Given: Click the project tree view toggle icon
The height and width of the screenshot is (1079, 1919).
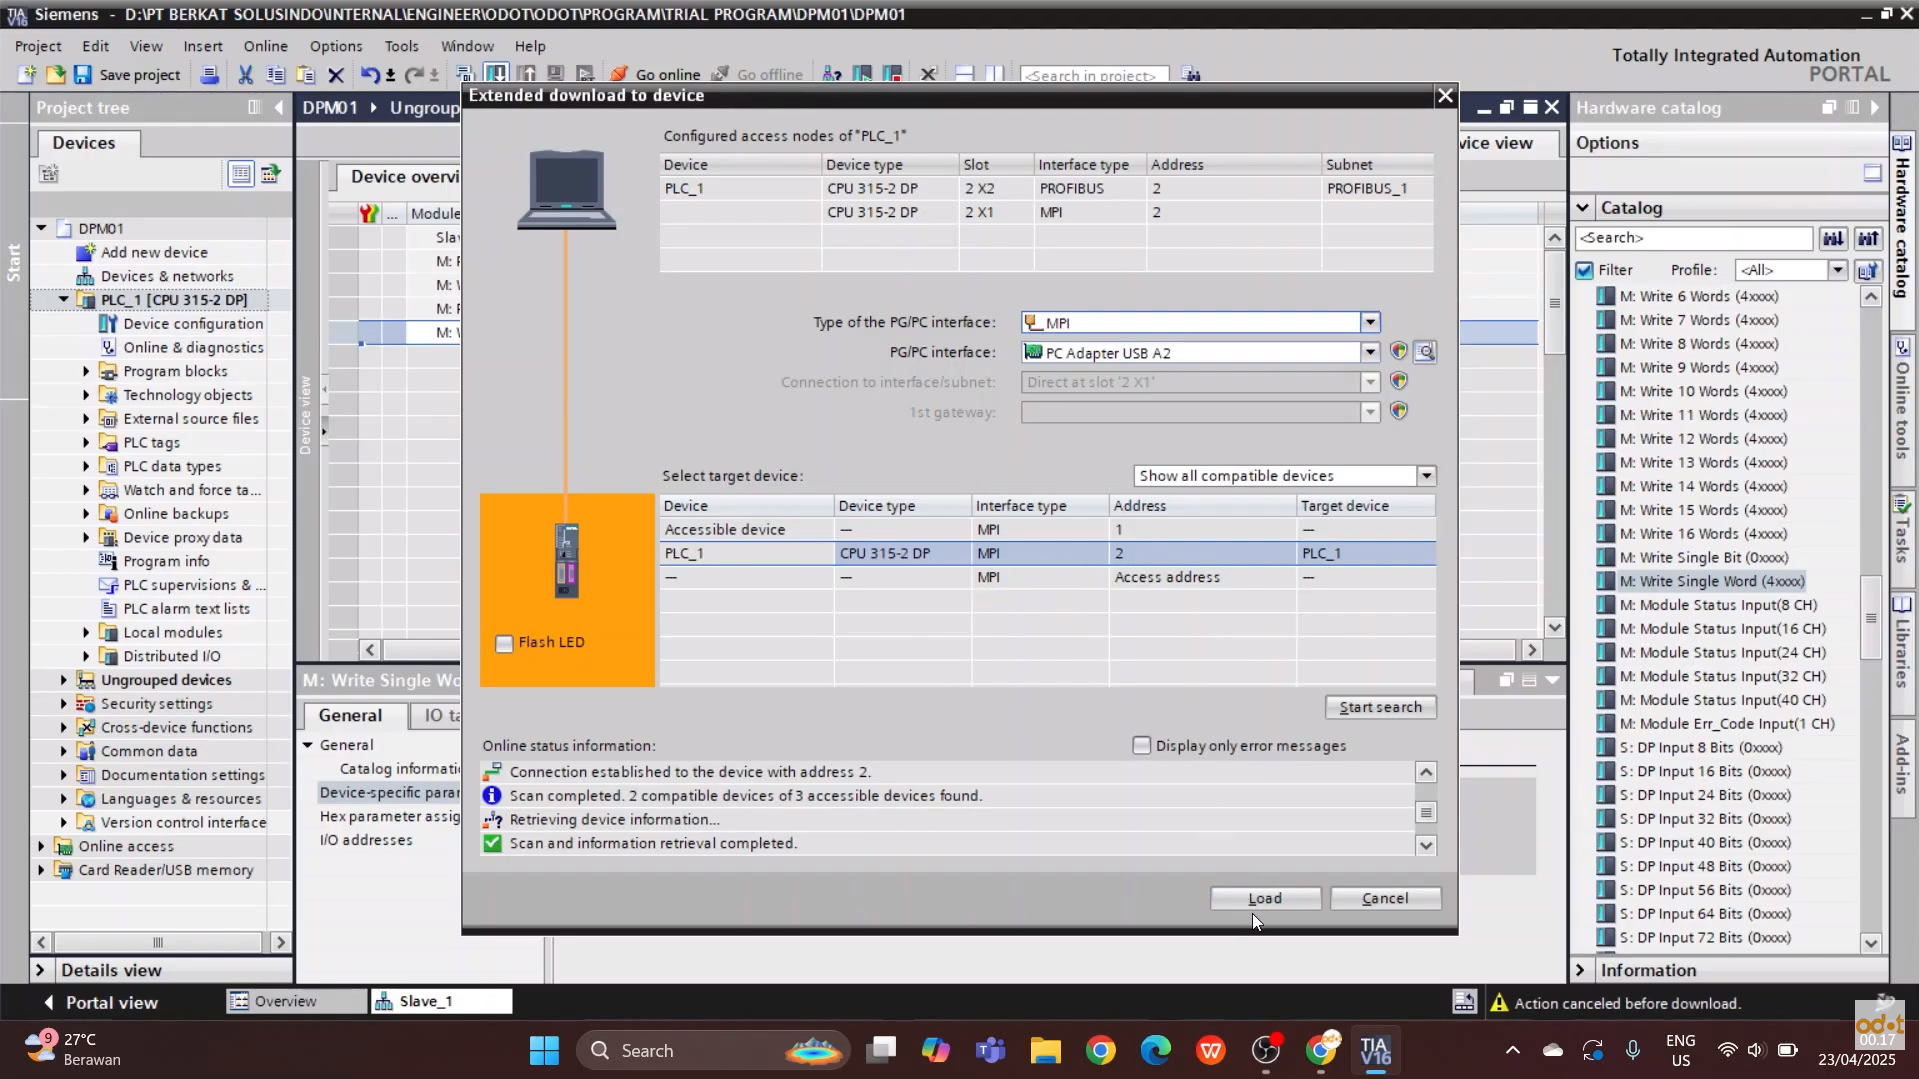Looking at the screenshot, I should 240,174.
